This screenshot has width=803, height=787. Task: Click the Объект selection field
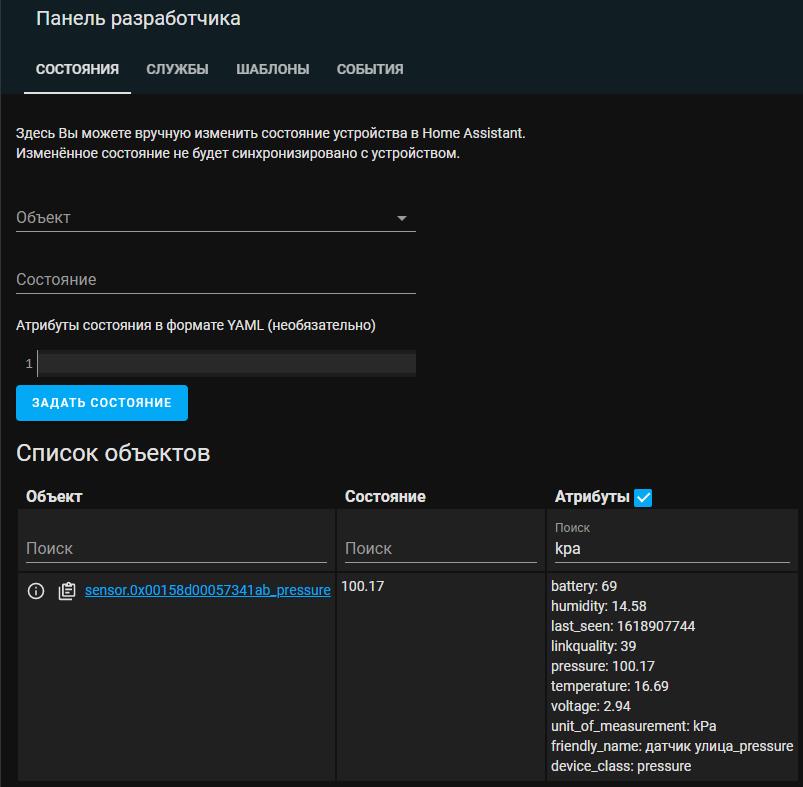tap(215, 217)
